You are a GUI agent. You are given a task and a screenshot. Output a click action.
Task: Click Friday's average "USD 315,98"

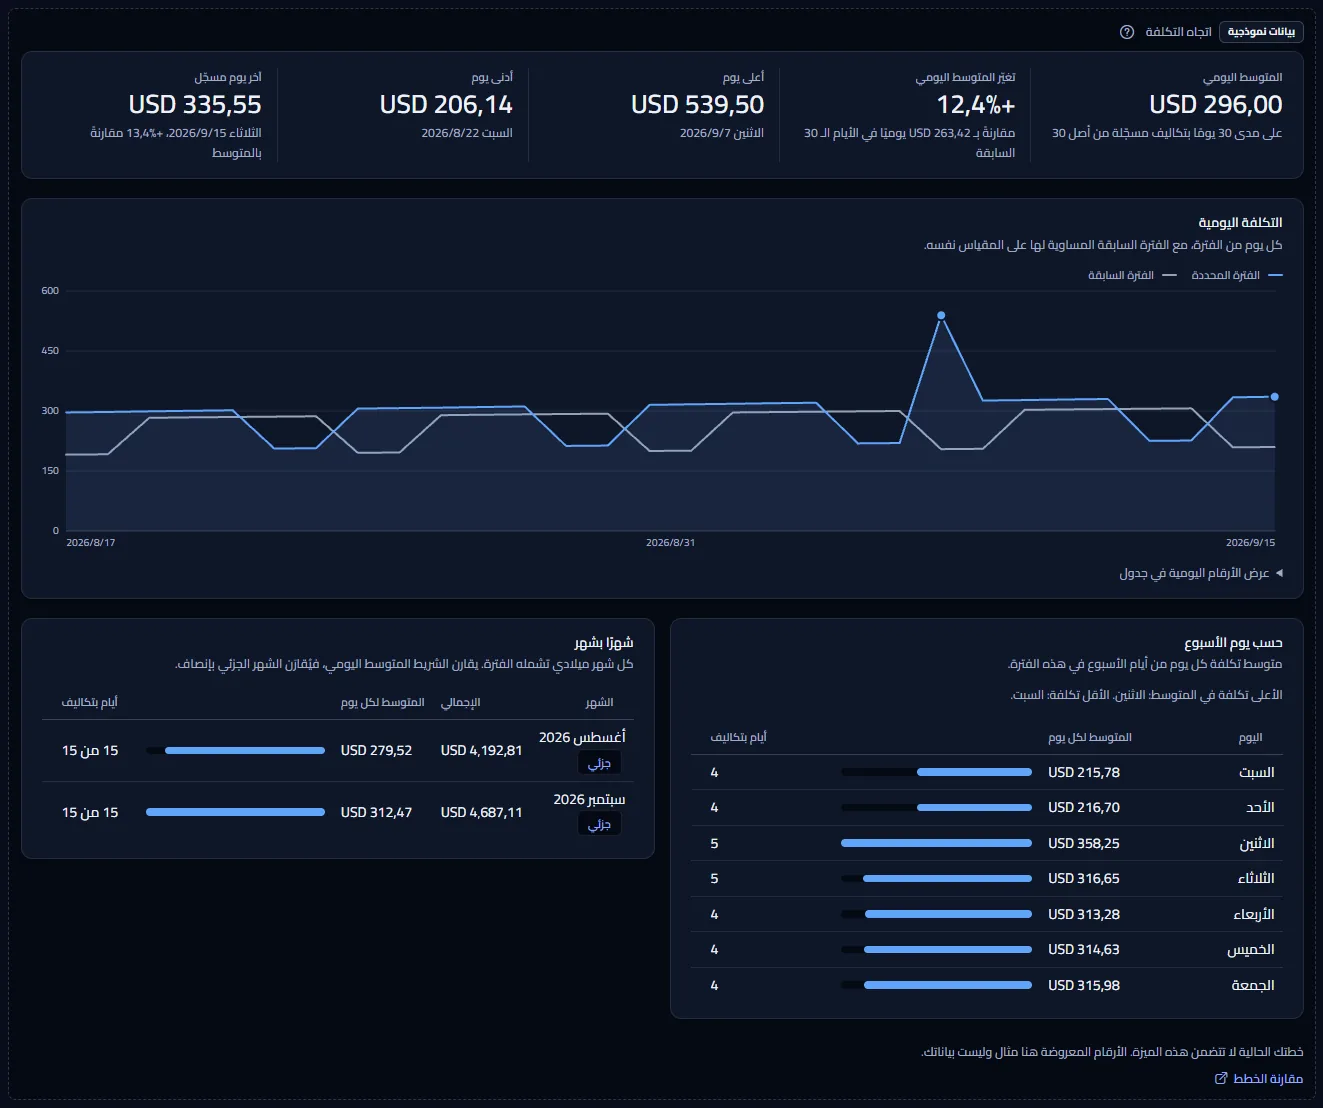click(1084, 985)
